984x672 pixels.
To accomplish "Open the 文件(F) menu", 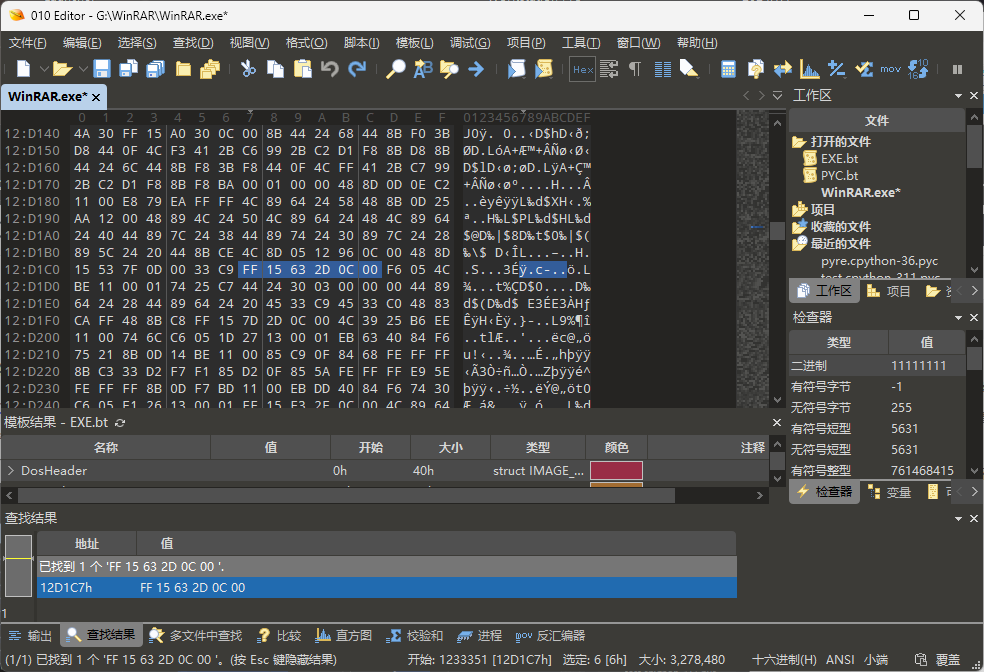I will click(28, 43).
